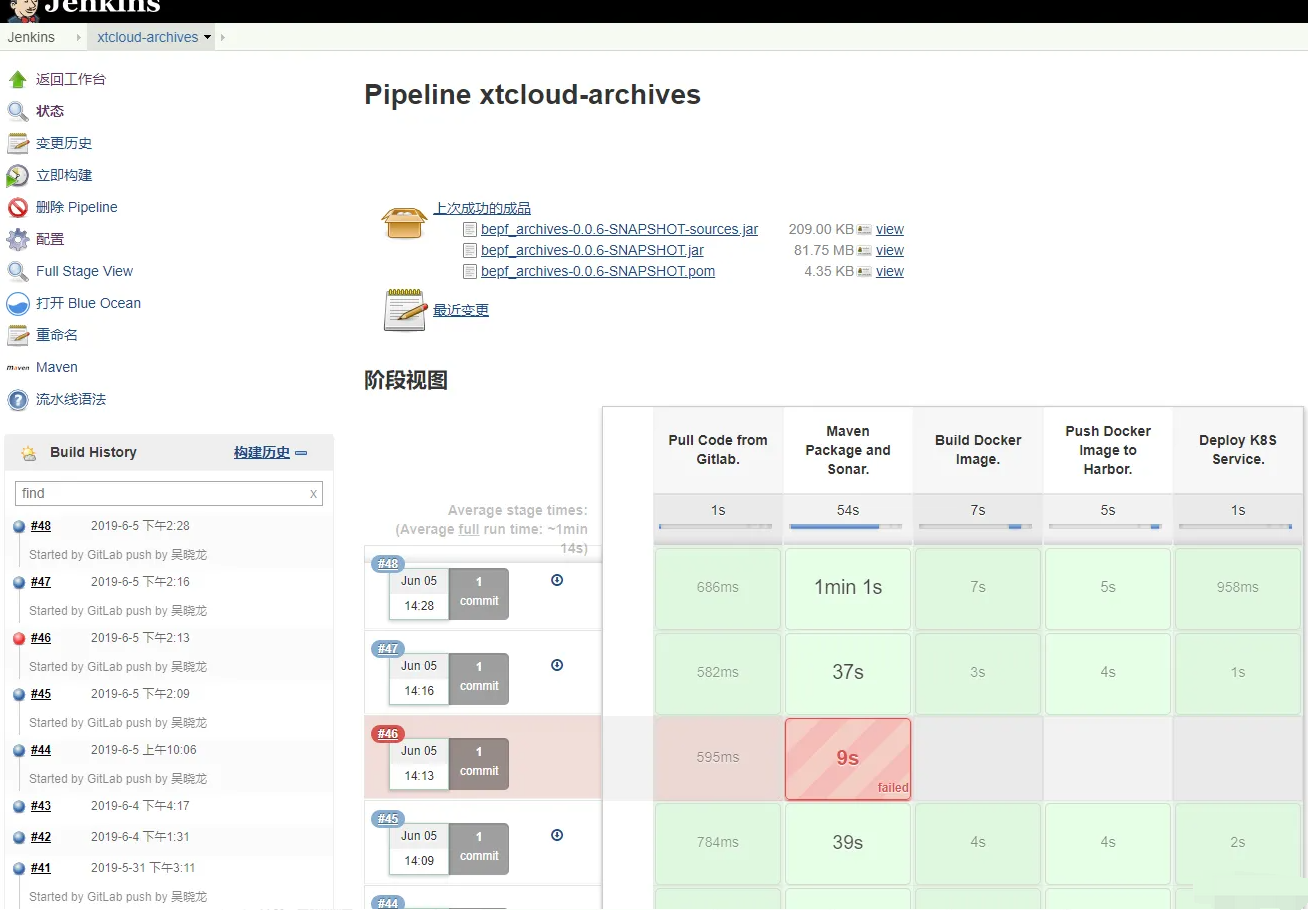
Task: Click the pipeline syntax help icon
Action: click(x=17, y=400)
